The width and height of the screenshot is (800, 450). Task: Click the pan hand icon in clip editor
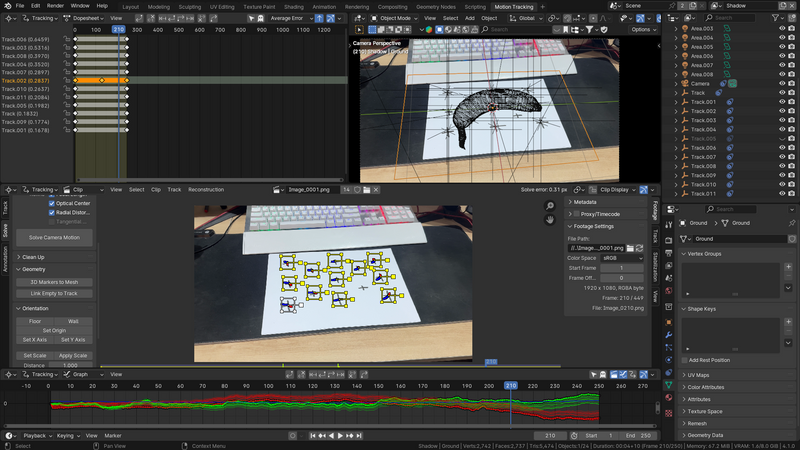[x=550, y=220]
